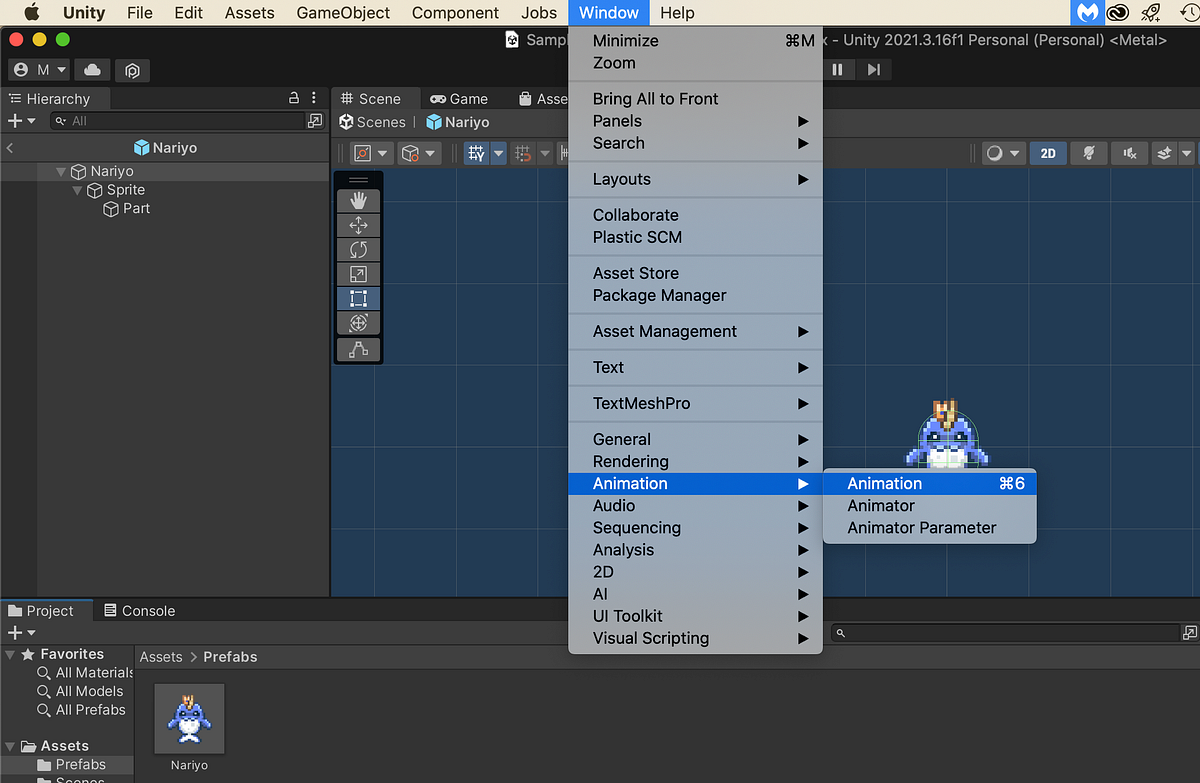1200x783 pixels.
Task: Collapse the Nariyo object in the Hierarchy
Action: (x=61, y=171)
